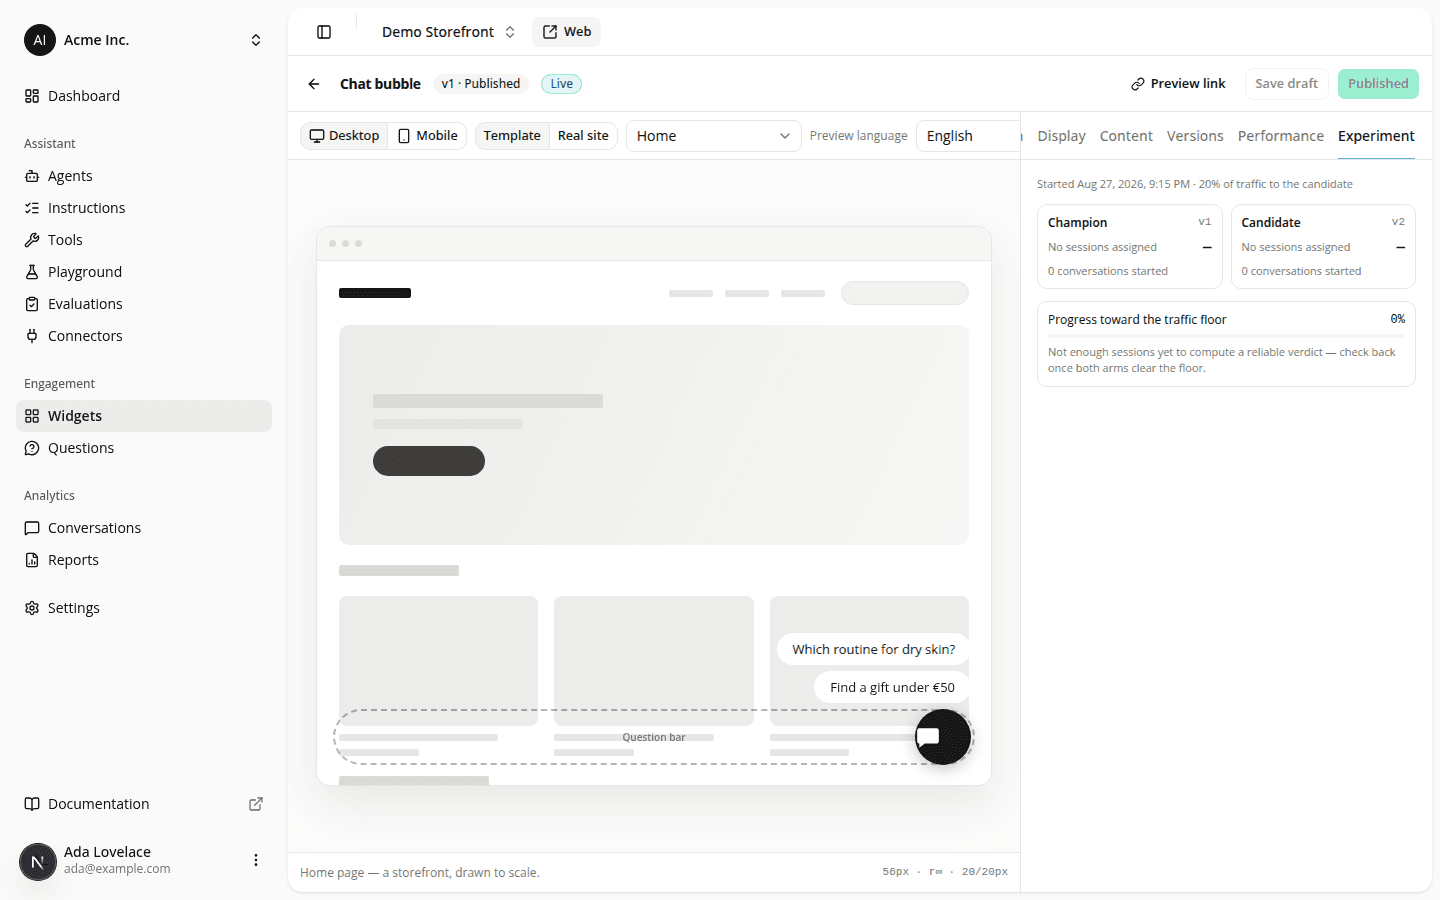
Task: Click the Agents robot icon
Action: [32, 176]
